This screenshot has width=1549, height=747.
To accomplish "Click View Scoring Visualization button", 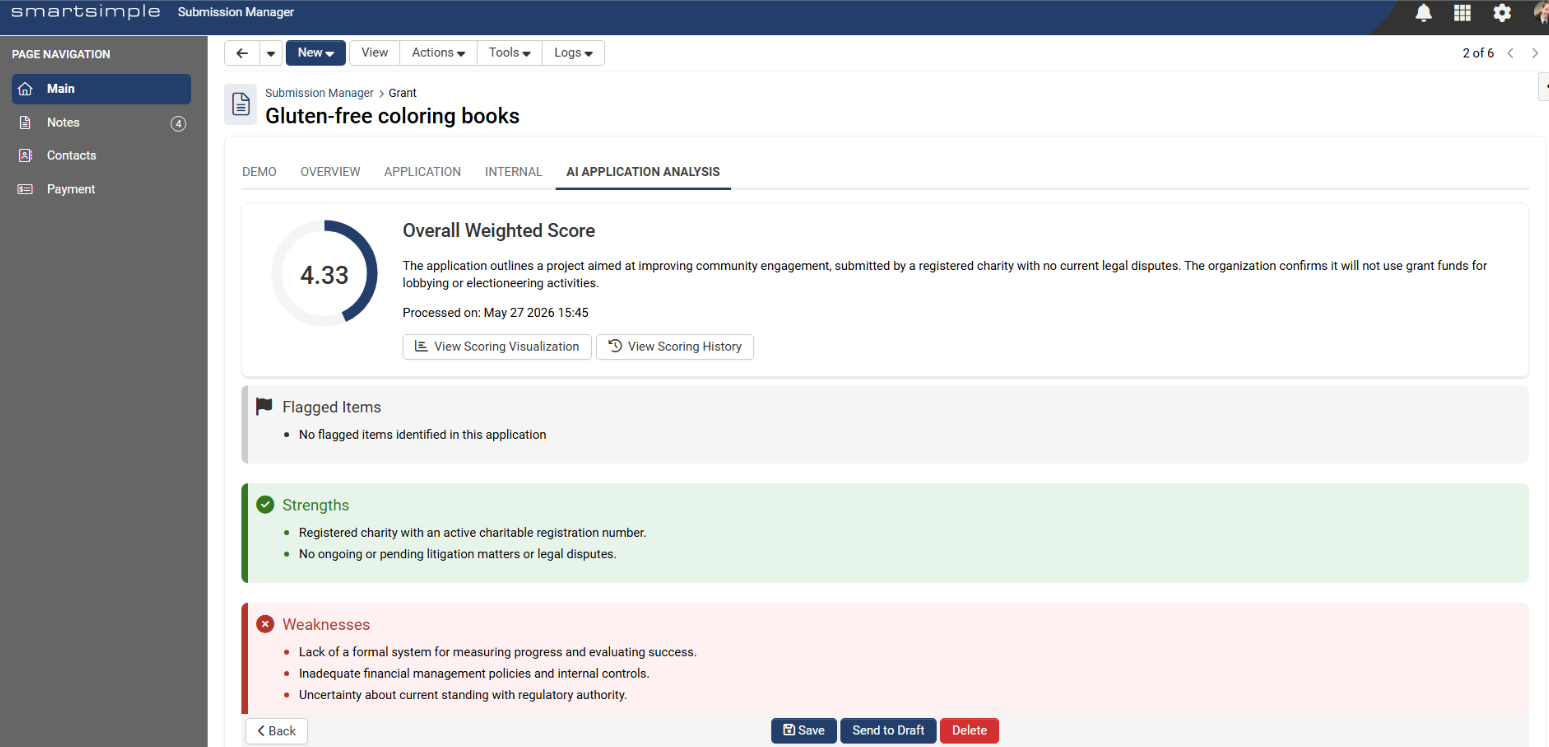I will tap(497, 347).
